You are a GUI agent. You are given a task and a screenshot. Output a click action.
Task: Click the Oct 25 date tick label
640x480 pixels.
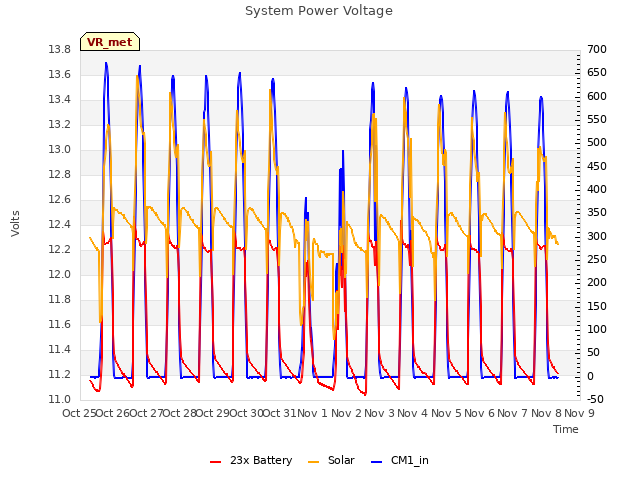click(x=79, y=413)
